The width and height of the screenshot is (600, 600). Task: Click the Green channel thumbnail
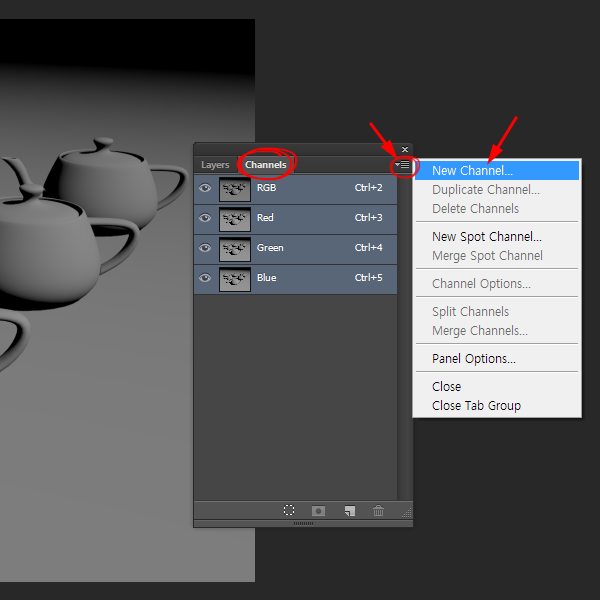coord(235,249)
